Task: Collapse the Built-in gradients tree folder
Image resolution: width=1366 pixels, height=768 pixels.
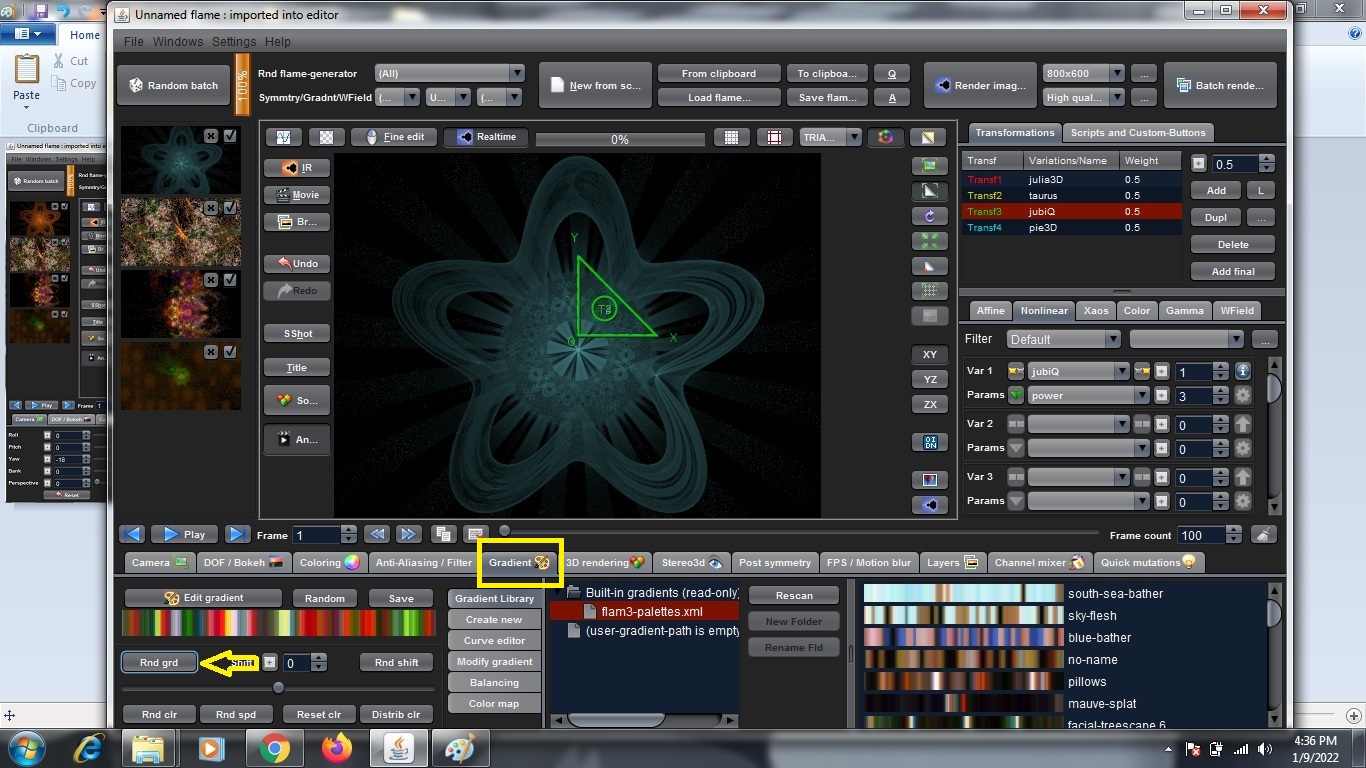Action: point(560,592)
